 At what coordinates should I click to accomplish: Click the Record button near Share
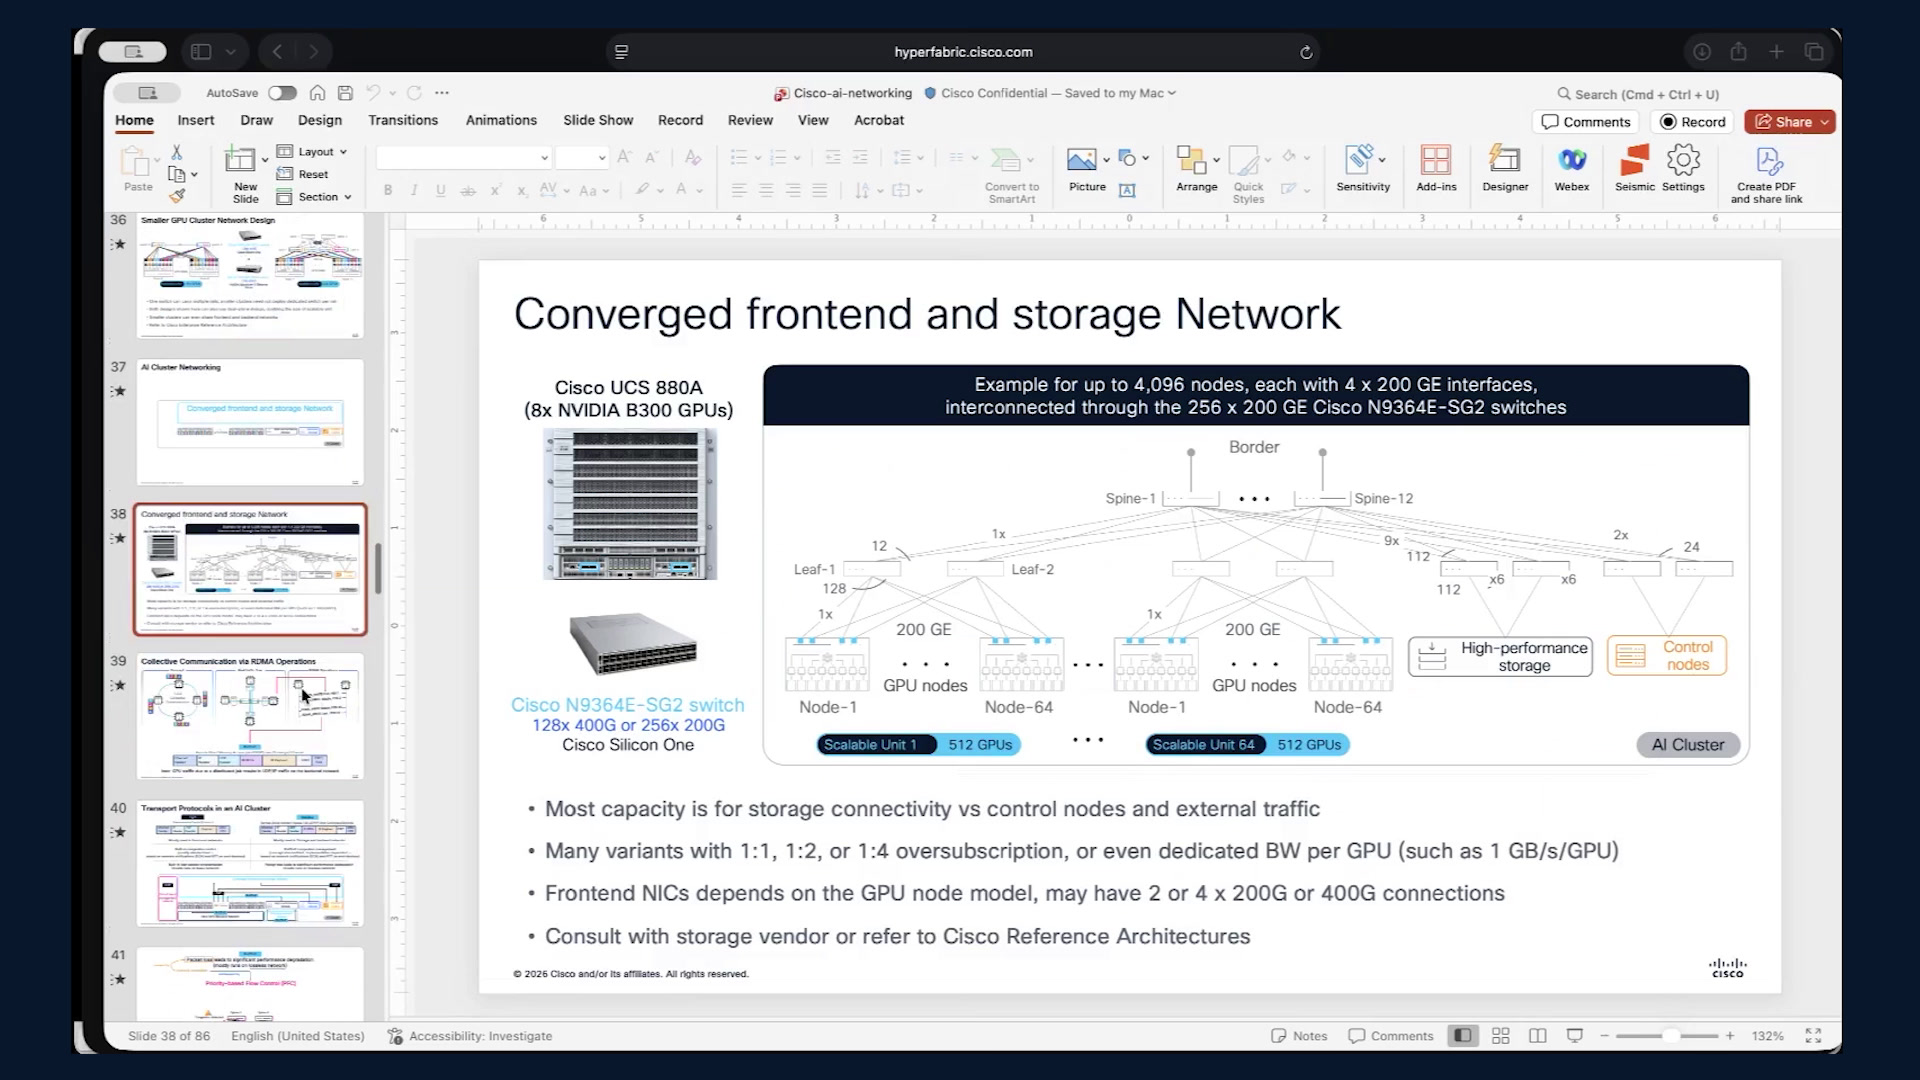[x=1693, y=122]
